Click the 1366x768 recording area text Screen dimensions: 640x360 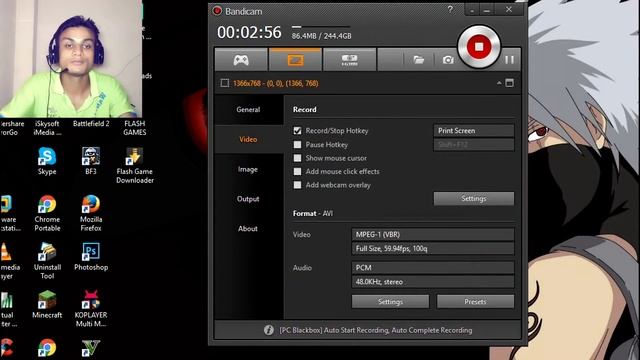[x=276, y=83]
